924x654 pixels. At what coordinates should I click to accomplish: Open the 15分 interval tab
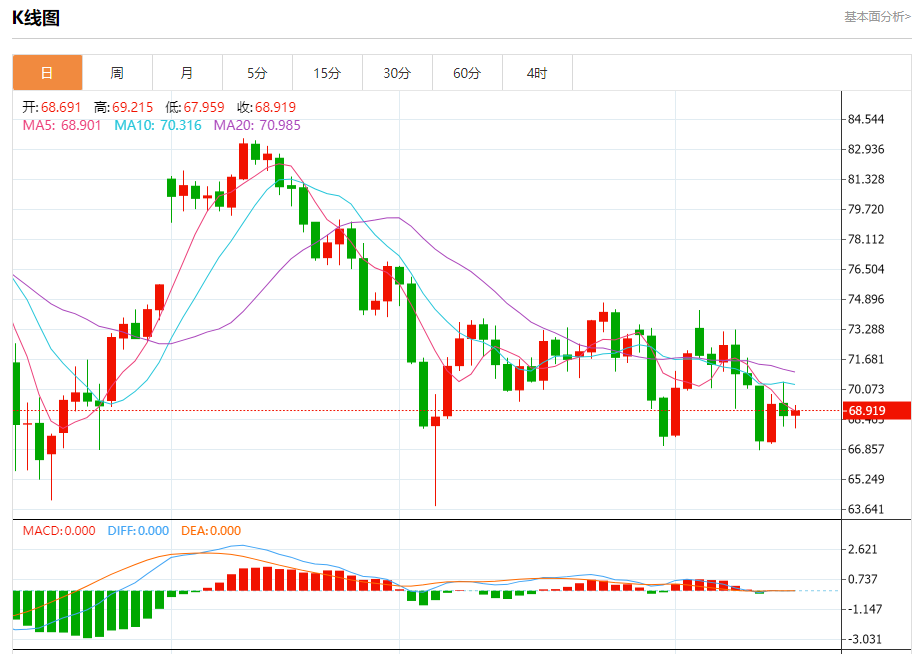tap(327, 73)
